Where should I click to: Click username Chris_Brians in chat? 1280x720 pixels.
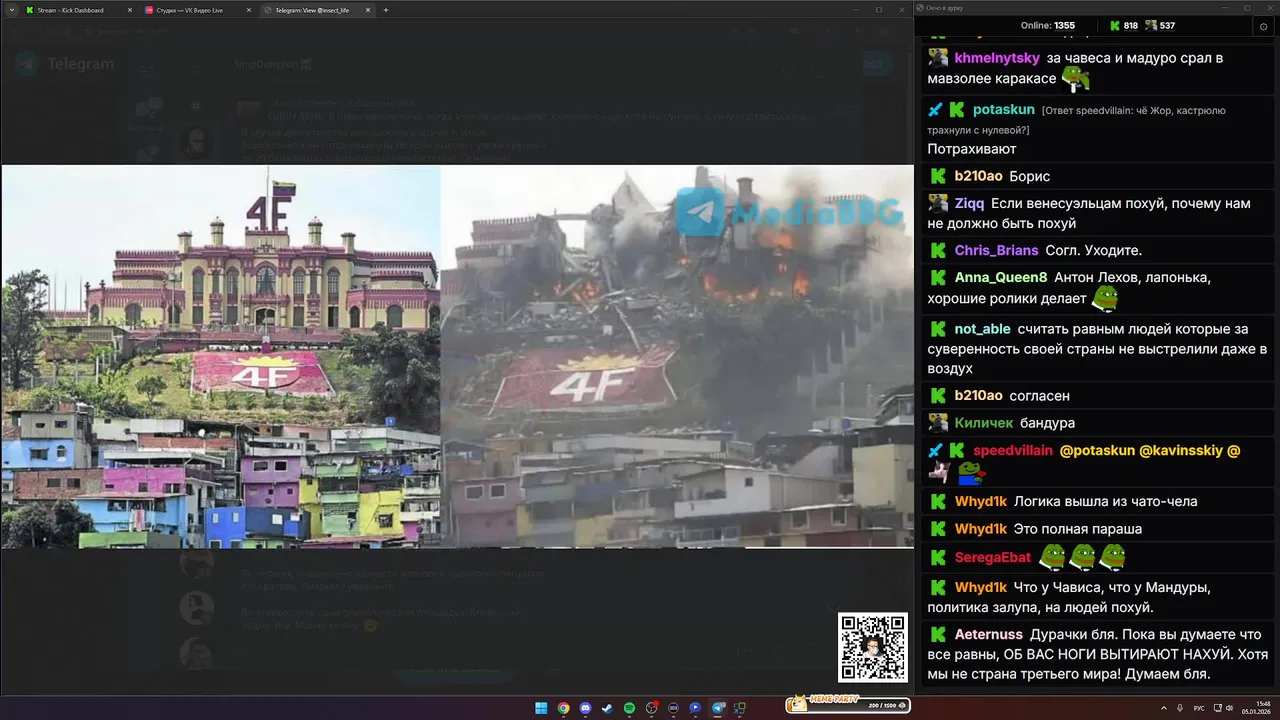pos(996,250)
